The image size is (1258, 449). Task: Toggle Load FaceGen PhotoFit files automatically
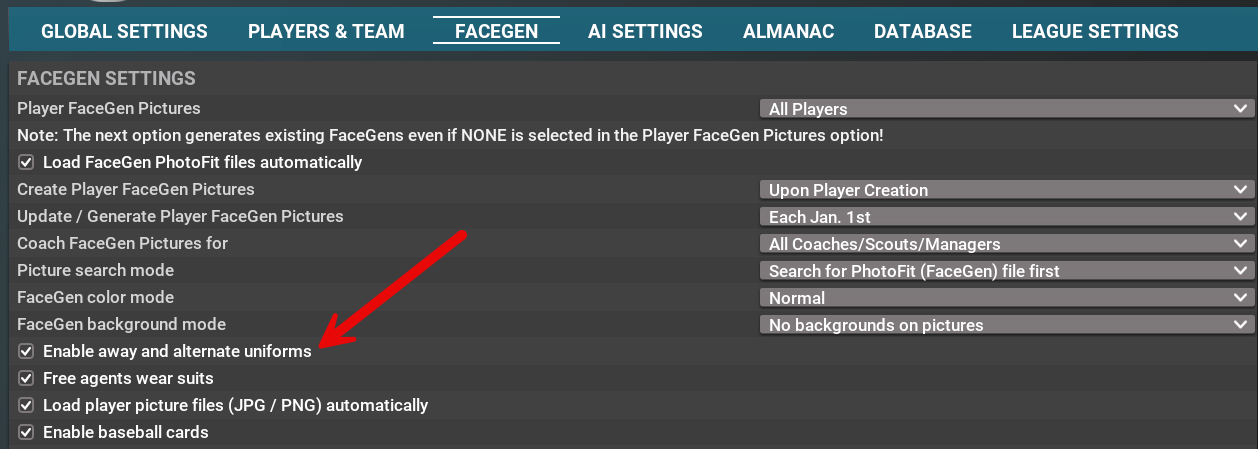point(27,162)
